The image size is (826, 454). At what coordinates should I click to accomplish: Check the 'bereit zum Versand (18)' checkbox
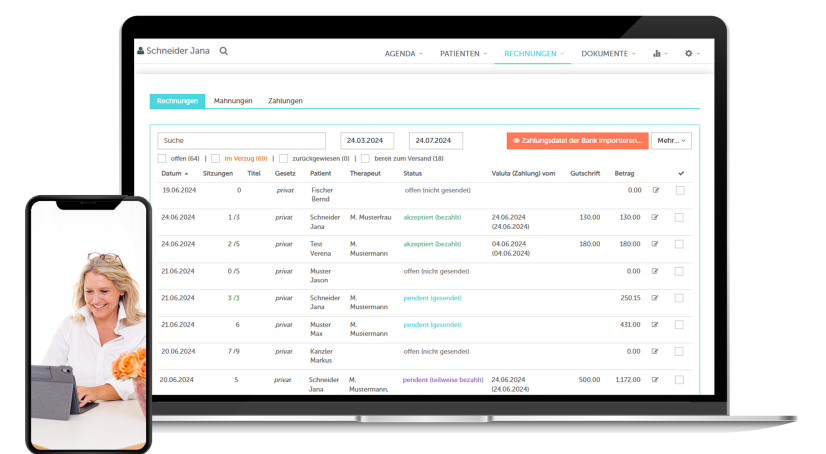(x=365, y=158)
